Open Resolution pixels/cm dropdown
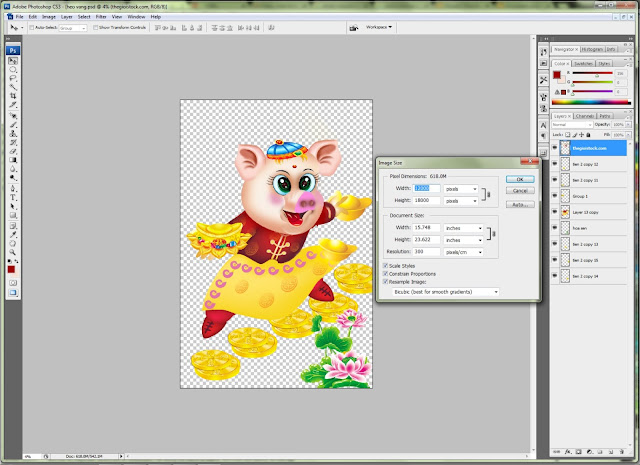Image resolution: width=640 pixels, height=465 pixels. (463, 252)
